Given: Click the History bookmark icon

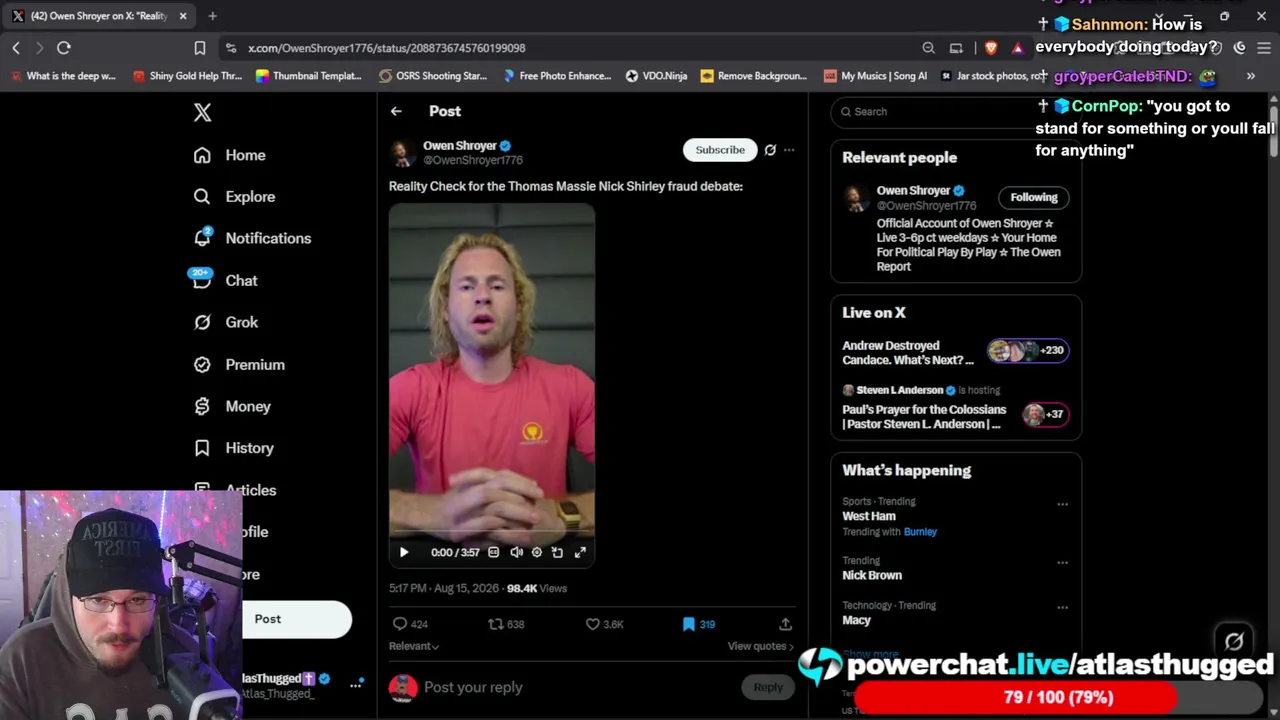Looking at the screenshot, I should click(202, 448).
